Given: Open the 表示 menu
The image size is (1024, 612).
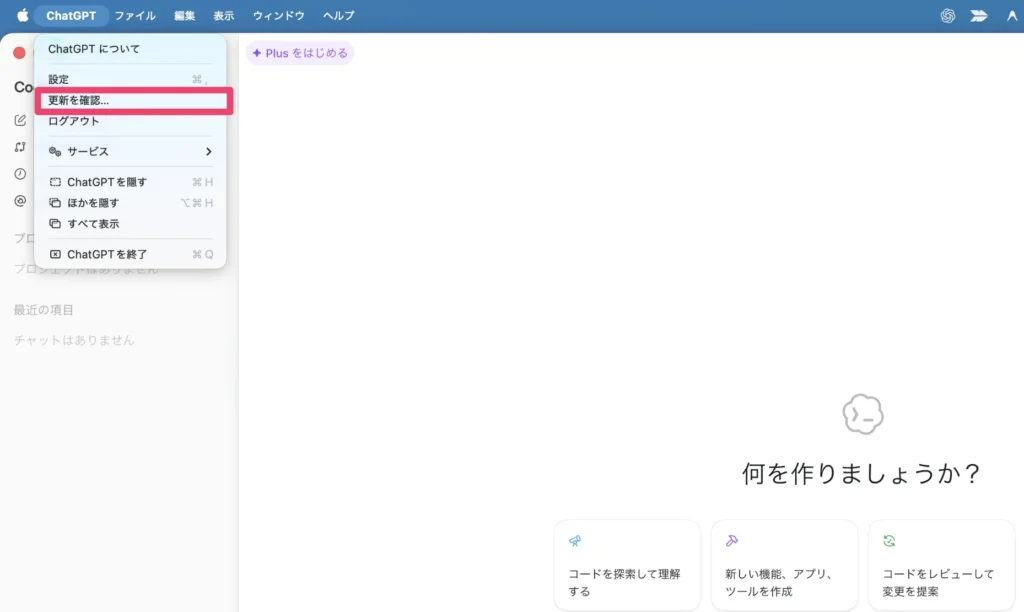Looking at the screenshot, I should point(223,16).
